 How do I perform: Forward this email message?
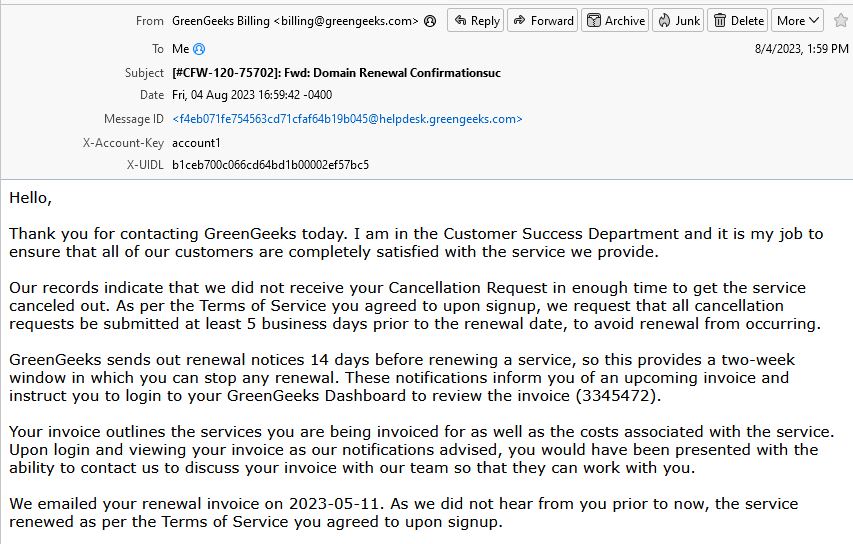click(x=542, y=21)
